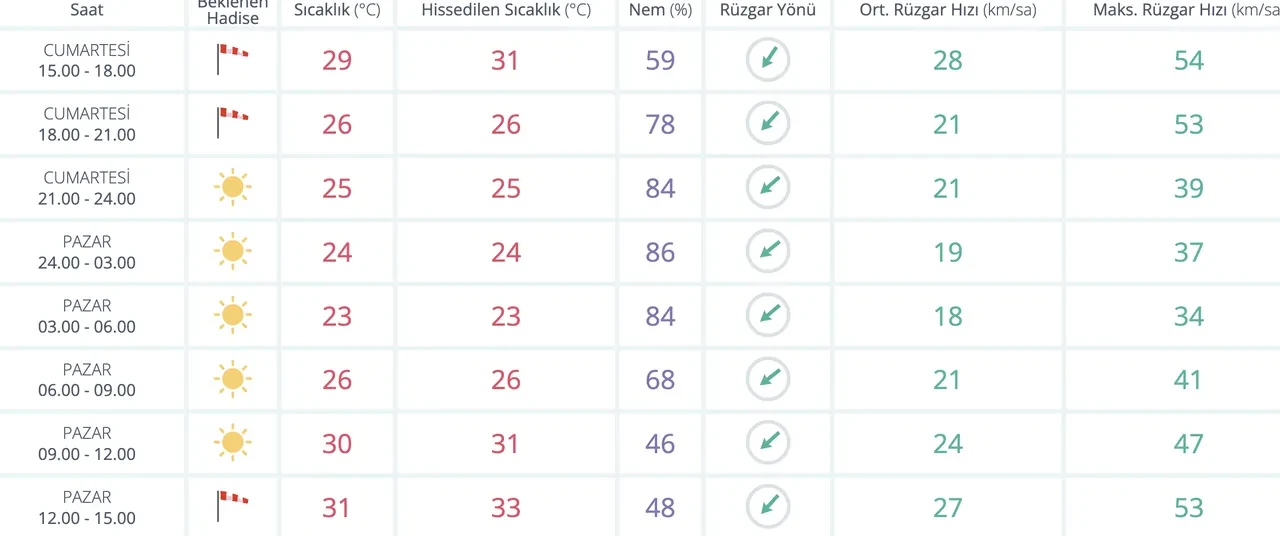Click the windsock icon for Pazar 12.00 - 15.00
Screen dimensions: 1280x536
[x=232, y=507]
